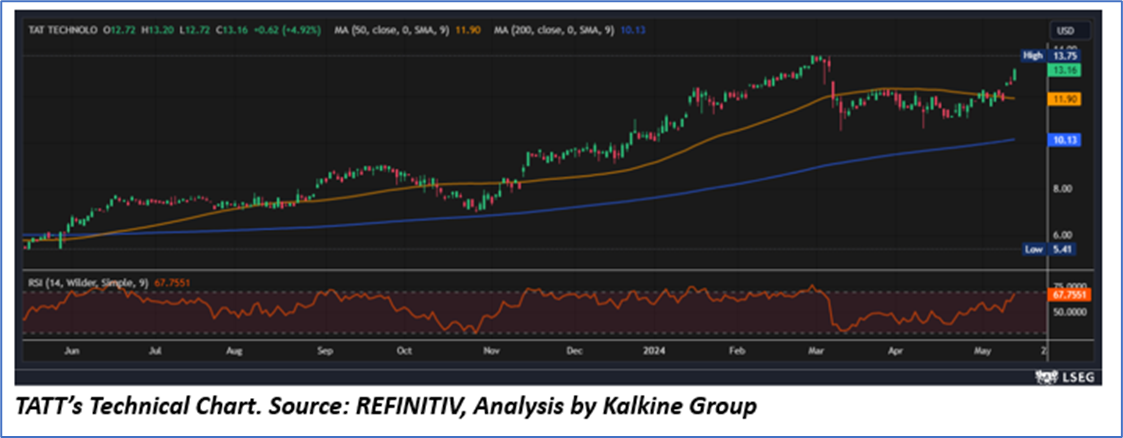Viewport: 1123px width, 438px height.
Task: Click the Mar label on time axis
Action: tap(815, 351)
